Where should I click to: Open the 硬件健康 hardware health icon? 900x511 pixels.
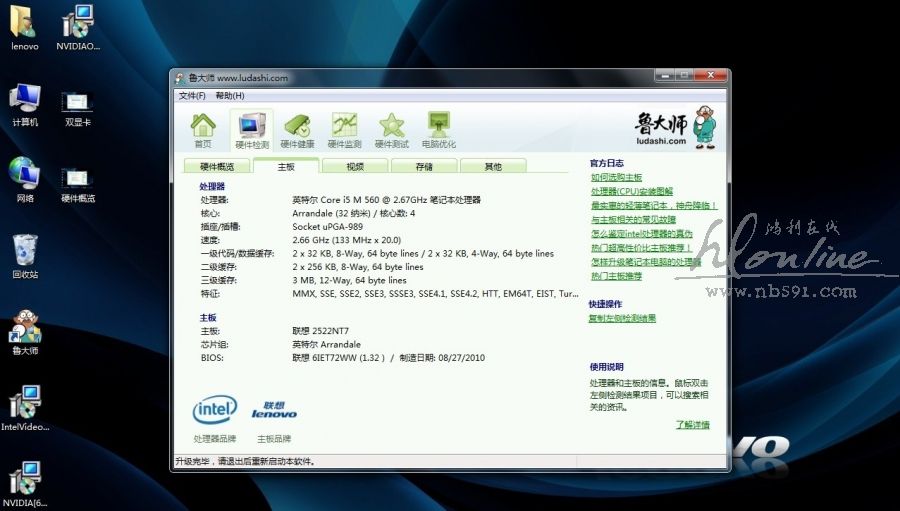coord(297,129)
